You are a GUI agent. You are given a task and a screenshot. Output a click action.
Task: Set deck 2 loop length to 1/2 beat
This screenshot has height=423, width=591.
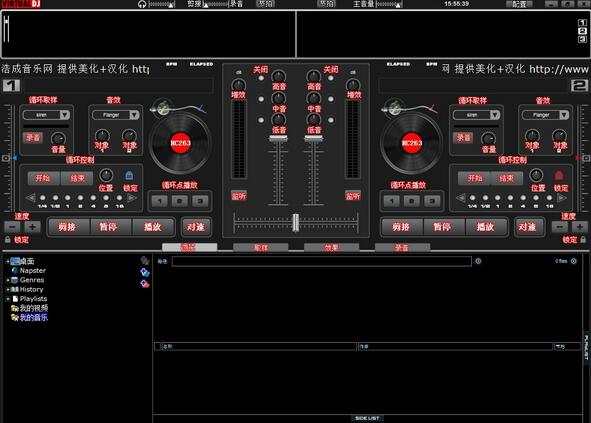(x=485, y=198)
